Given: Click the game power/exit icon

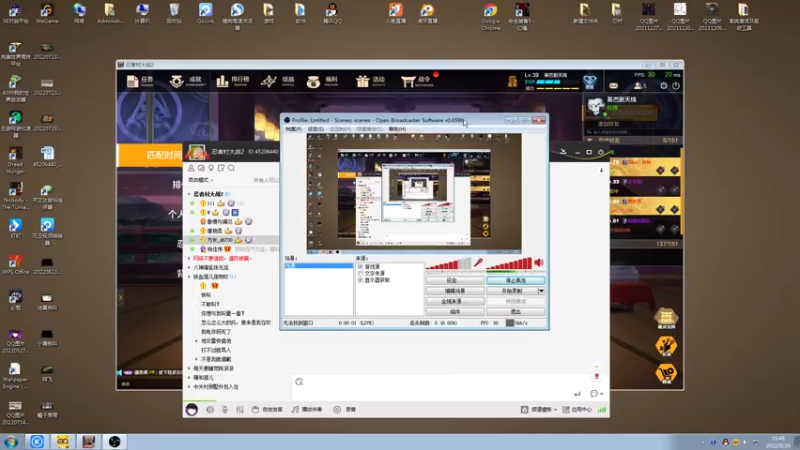Looking at the screenshot, I should (676, 86).
